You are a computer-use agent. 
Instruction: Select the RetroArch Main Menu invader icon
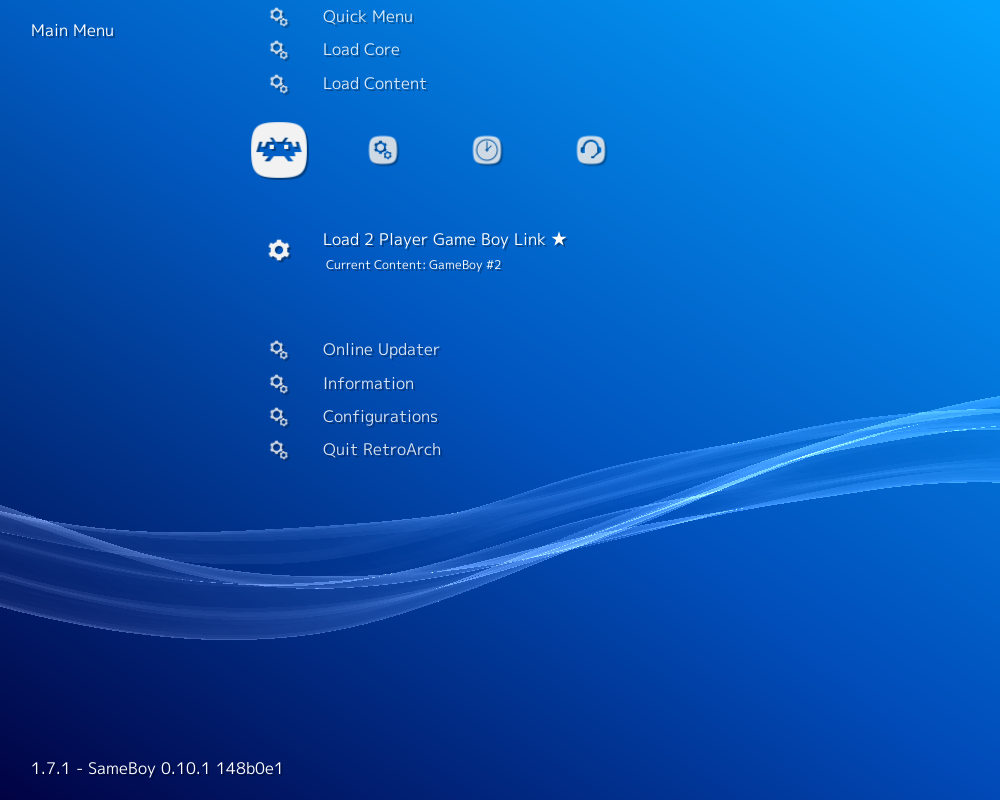pos(279,150)
